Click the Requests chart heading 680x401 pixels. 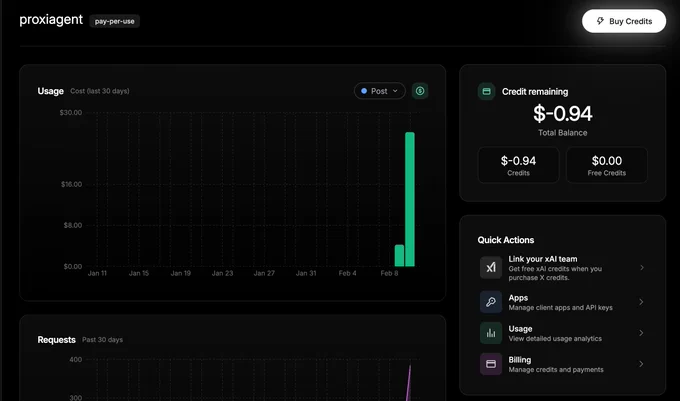56,340
